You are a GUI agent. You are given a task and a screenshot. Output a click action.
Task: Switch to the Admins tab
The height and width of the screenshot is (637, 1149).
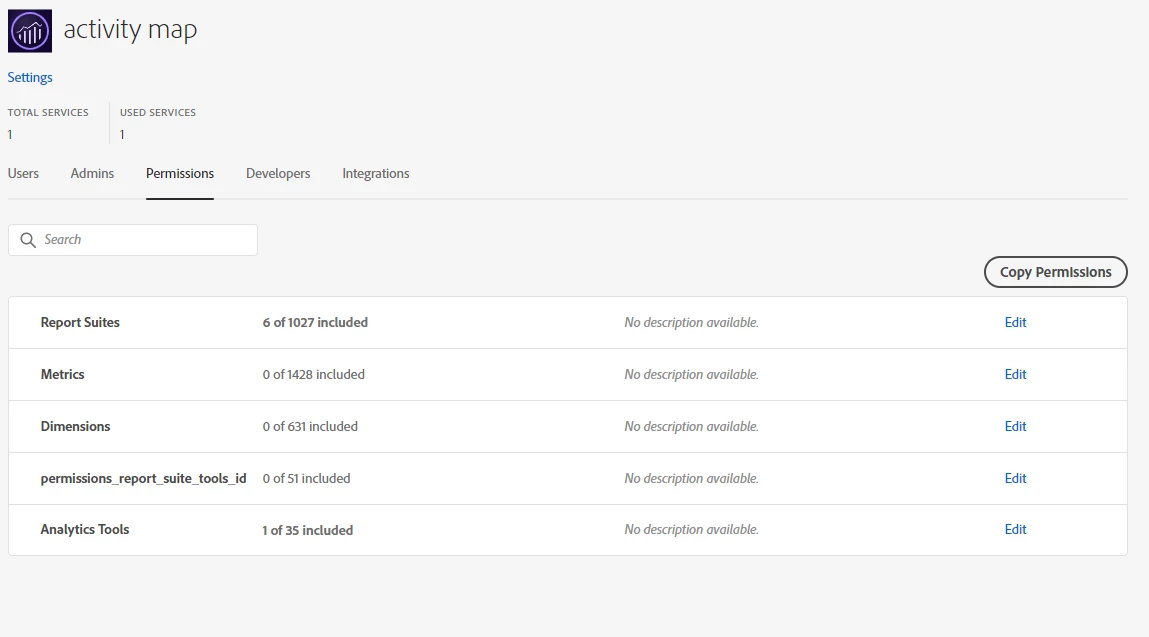92,174
